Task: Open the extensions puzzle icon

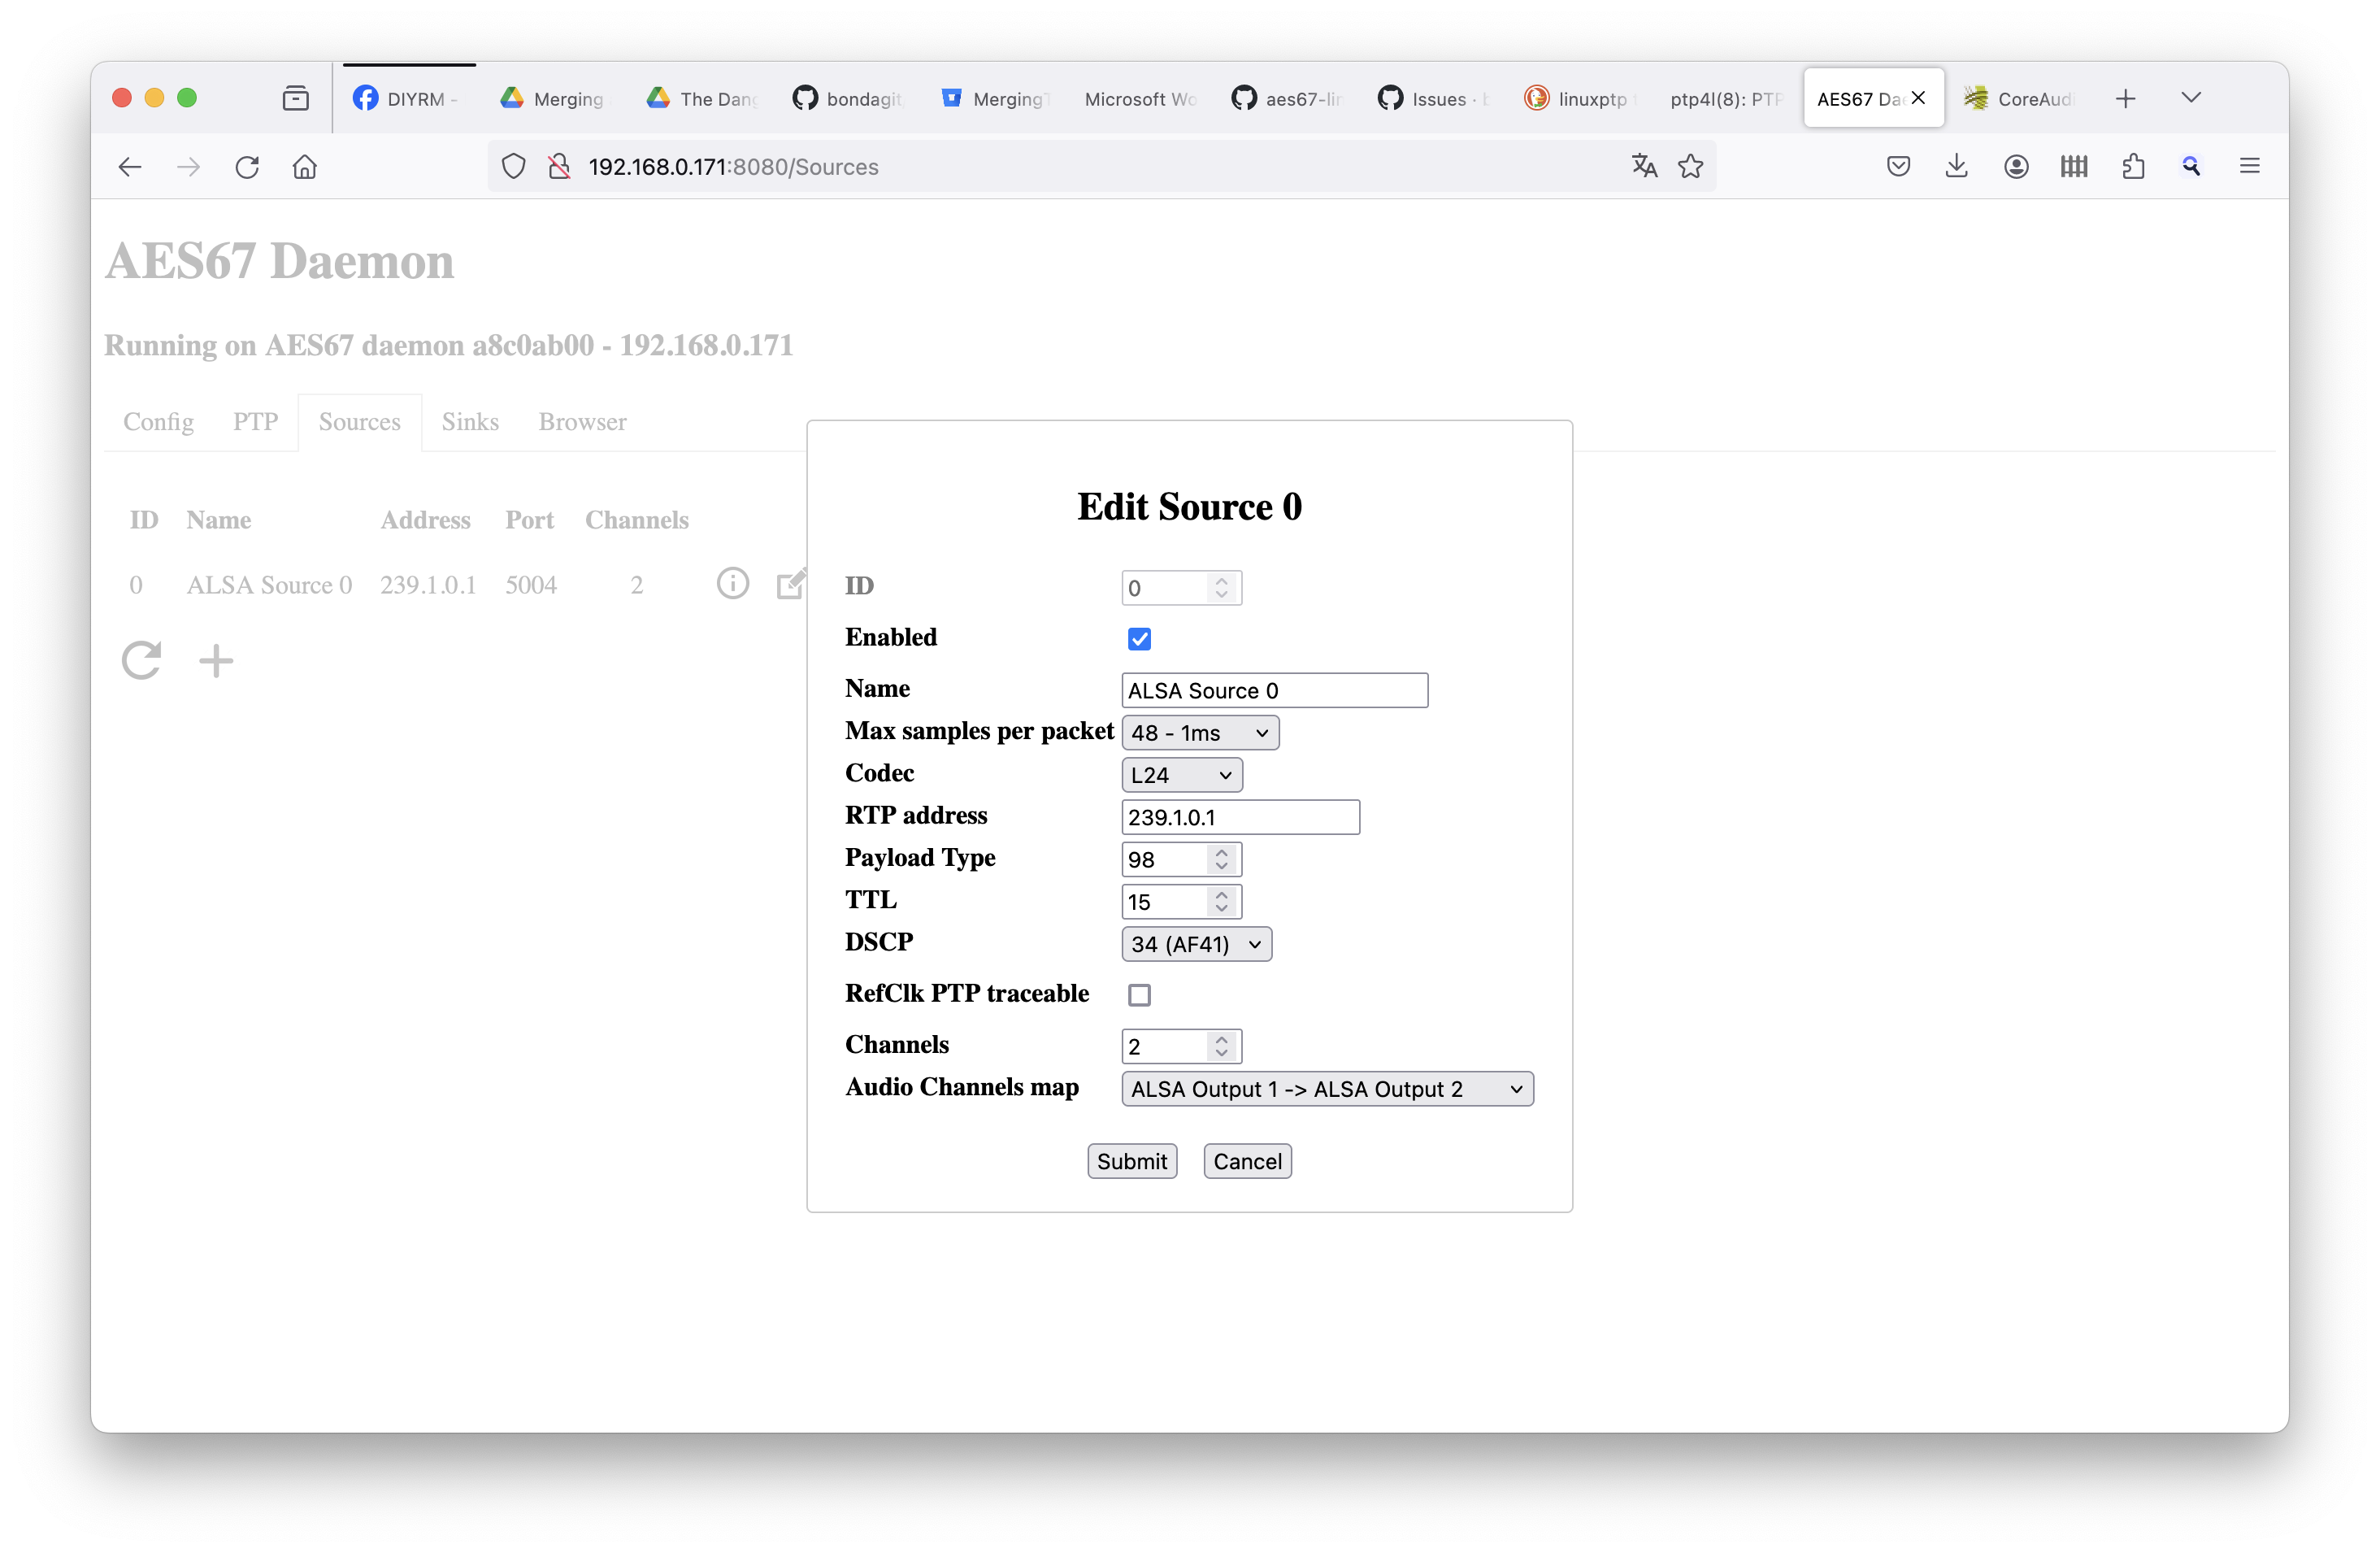Action: pos(2133,166)
